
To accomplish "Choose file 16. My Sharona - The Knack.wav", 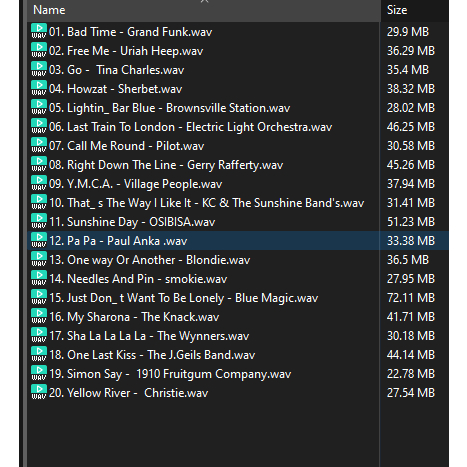I will pos(134,317).
